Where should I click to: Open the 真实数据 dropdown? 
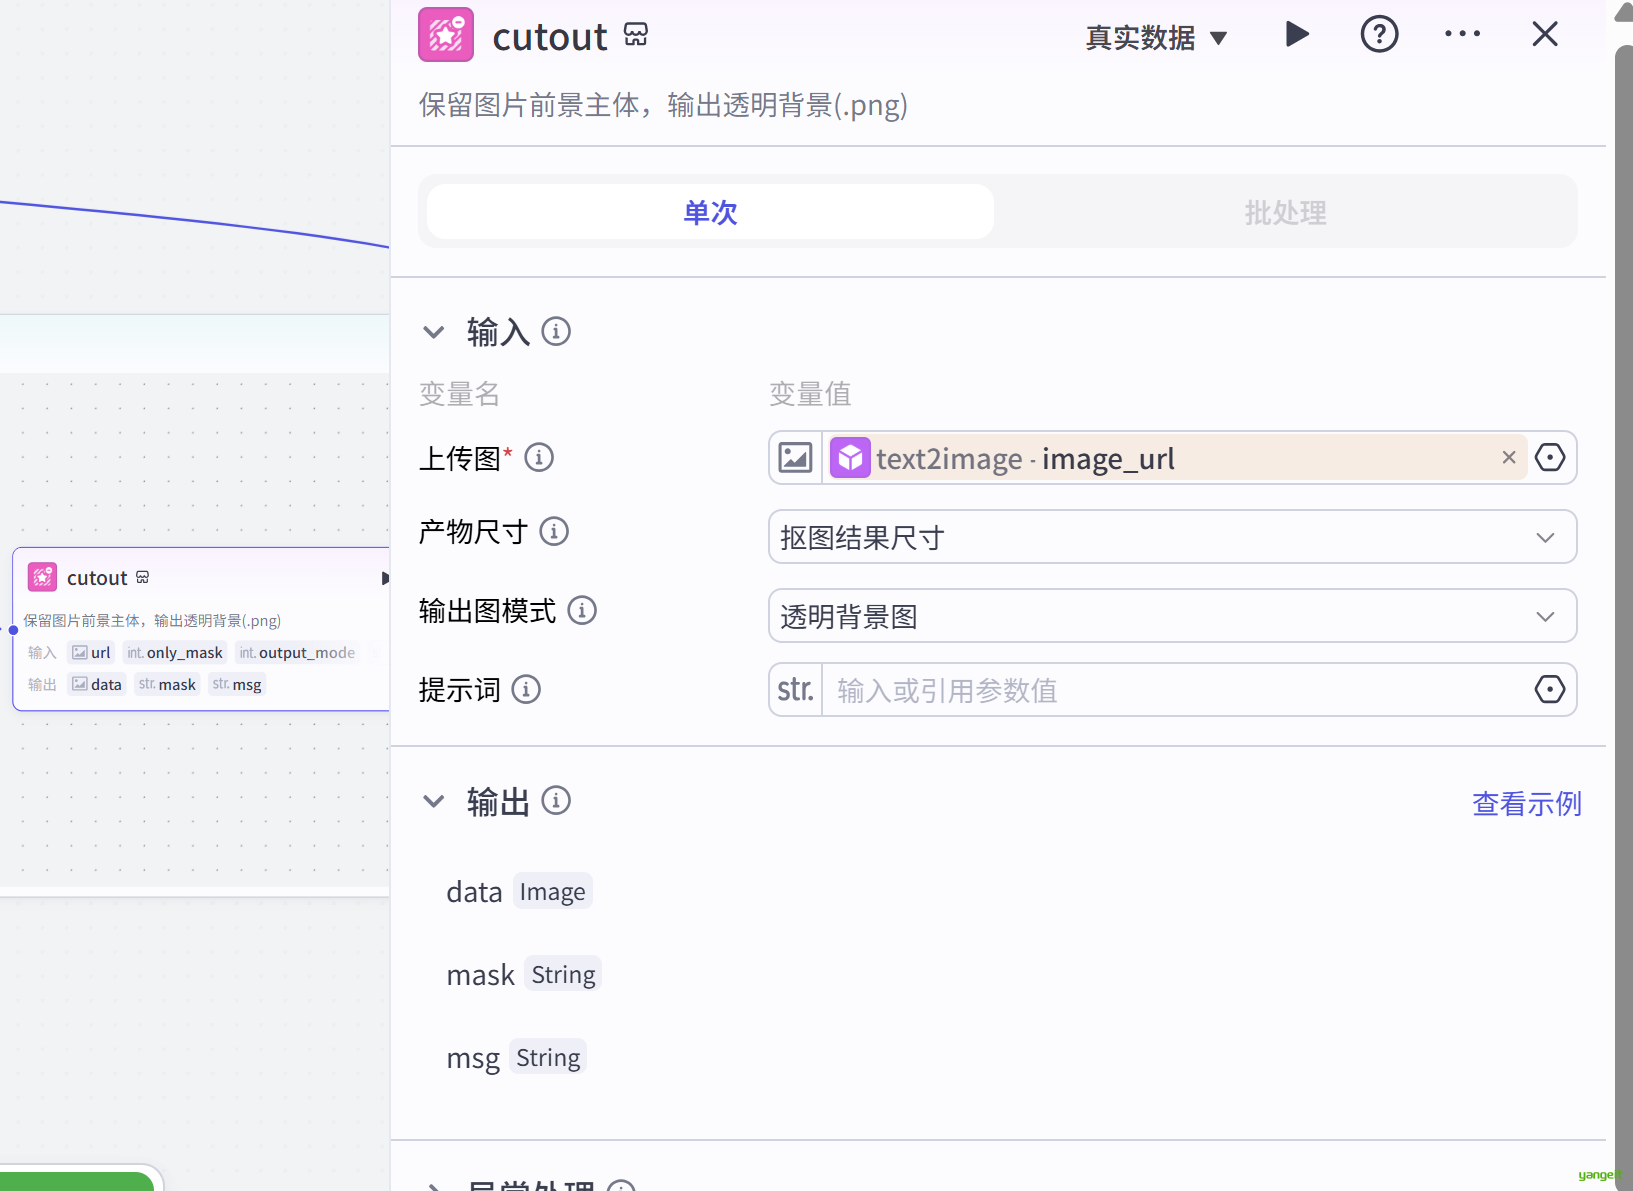1156,38
